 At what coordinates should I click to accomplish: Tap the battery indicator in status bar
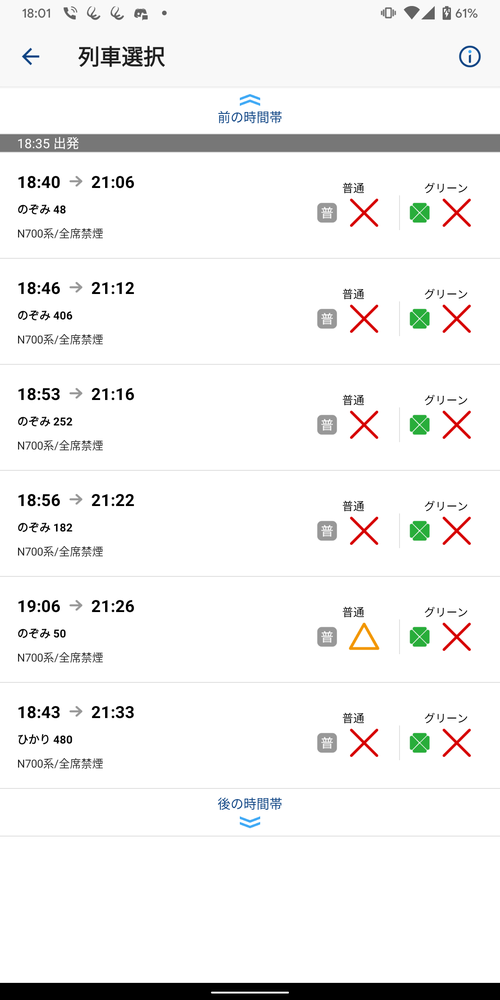click(447, 13)
